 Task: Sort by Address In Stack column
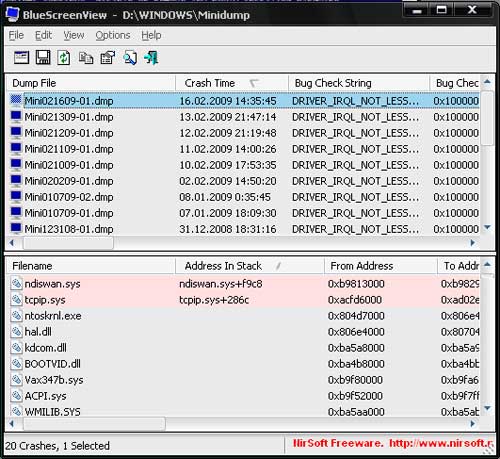[250, 266]
